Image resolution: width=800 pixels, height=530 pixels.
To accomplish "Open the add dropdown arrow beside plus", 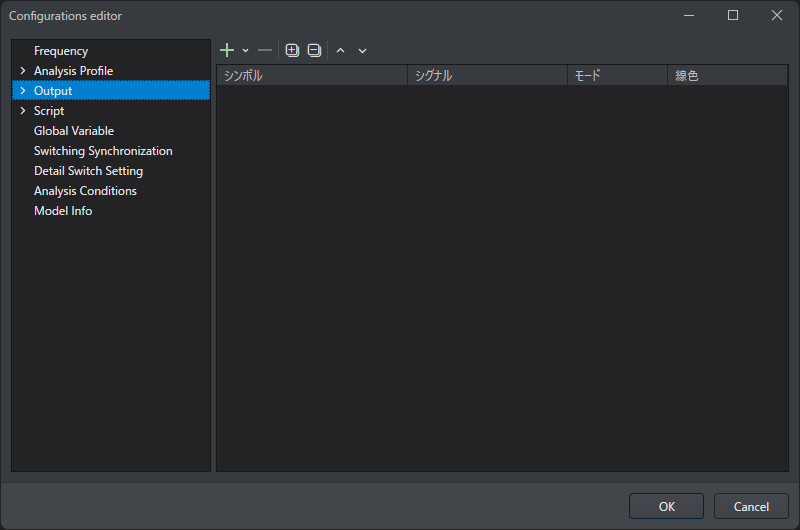I will point(245,51).
